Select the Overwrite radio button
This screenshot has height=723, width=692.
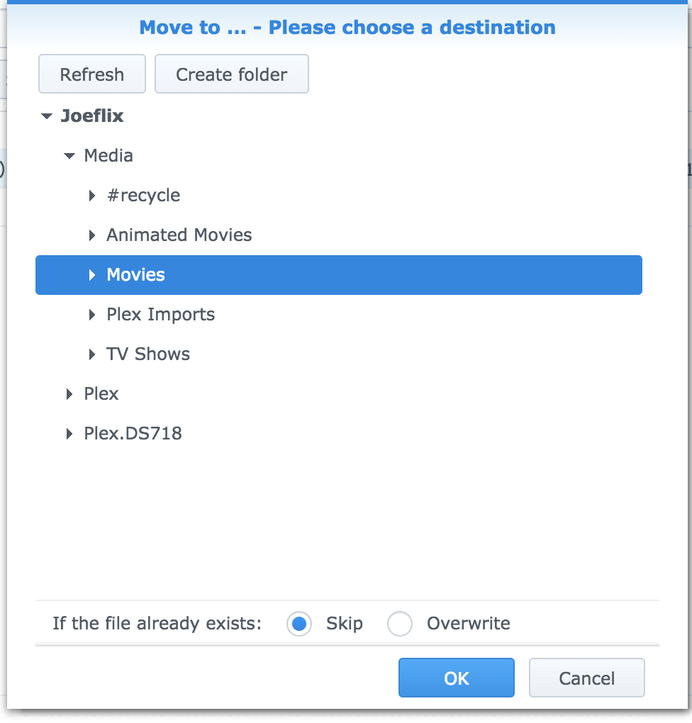coord(400,624)
